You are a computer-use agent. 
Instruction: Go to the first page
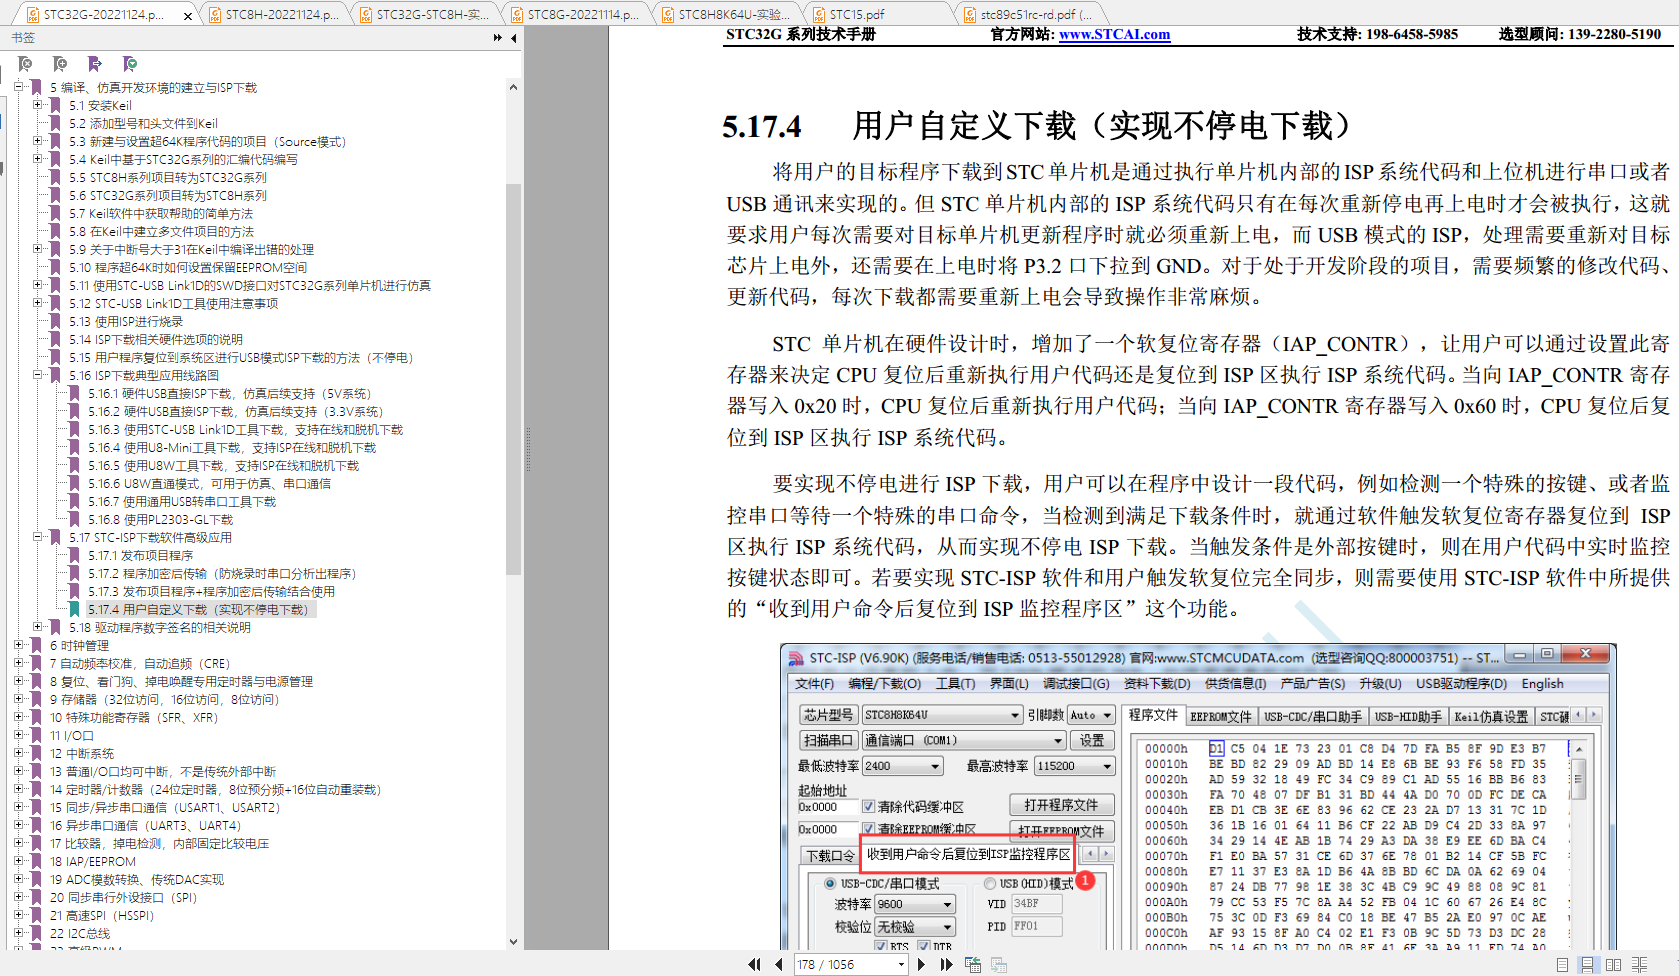754,964
